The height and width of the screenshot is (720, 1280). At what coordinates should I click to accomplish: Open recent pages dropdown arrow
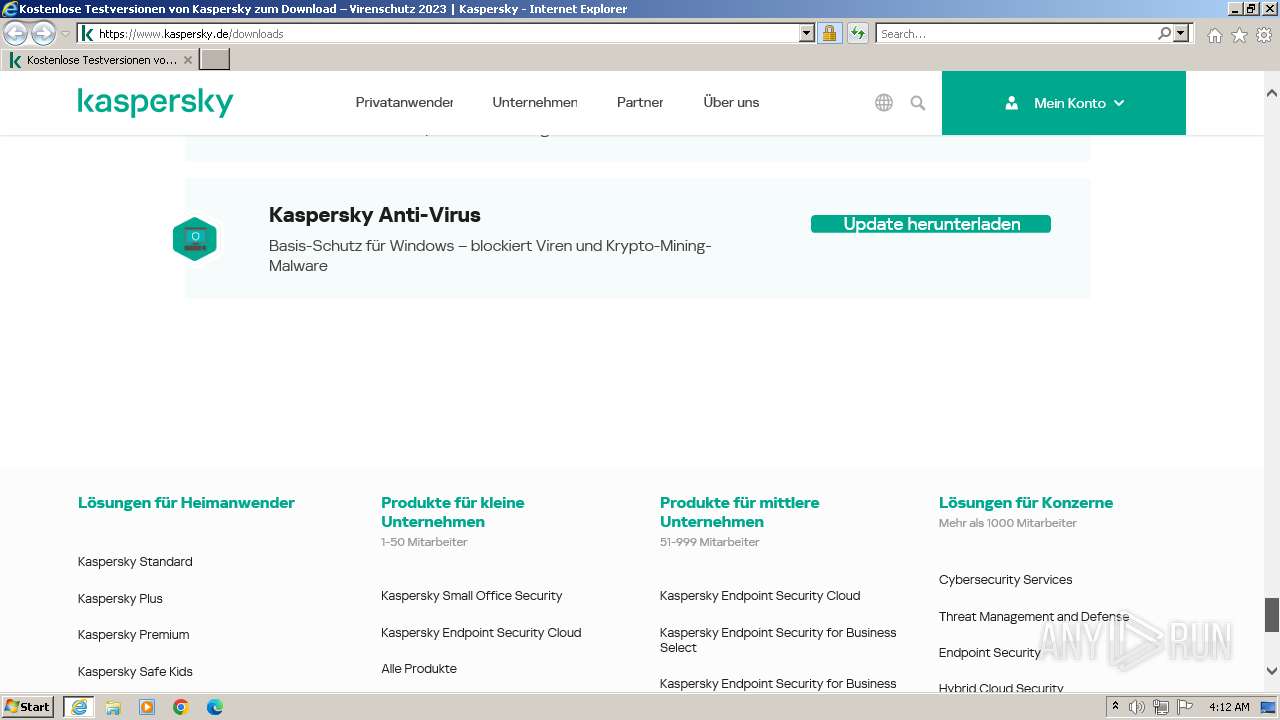(x=65, y=34)
